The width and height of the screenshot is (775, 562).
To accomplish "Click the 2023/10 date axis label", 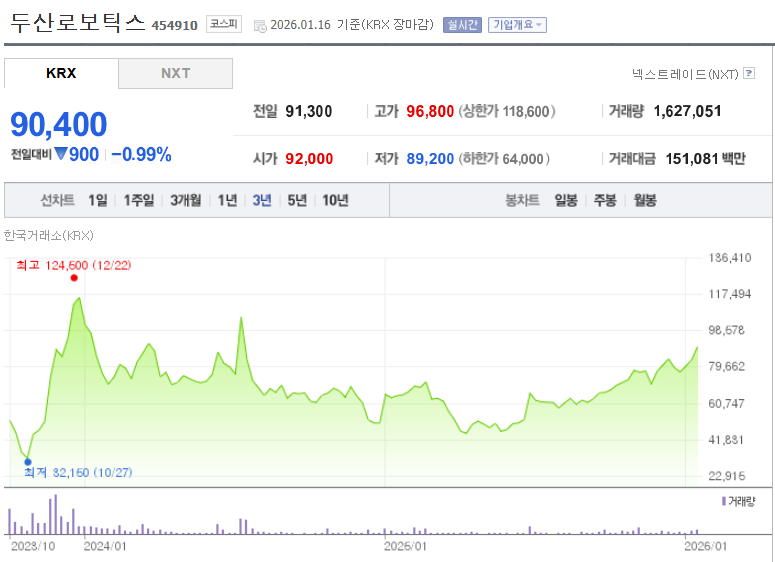I will pos(33,546).
